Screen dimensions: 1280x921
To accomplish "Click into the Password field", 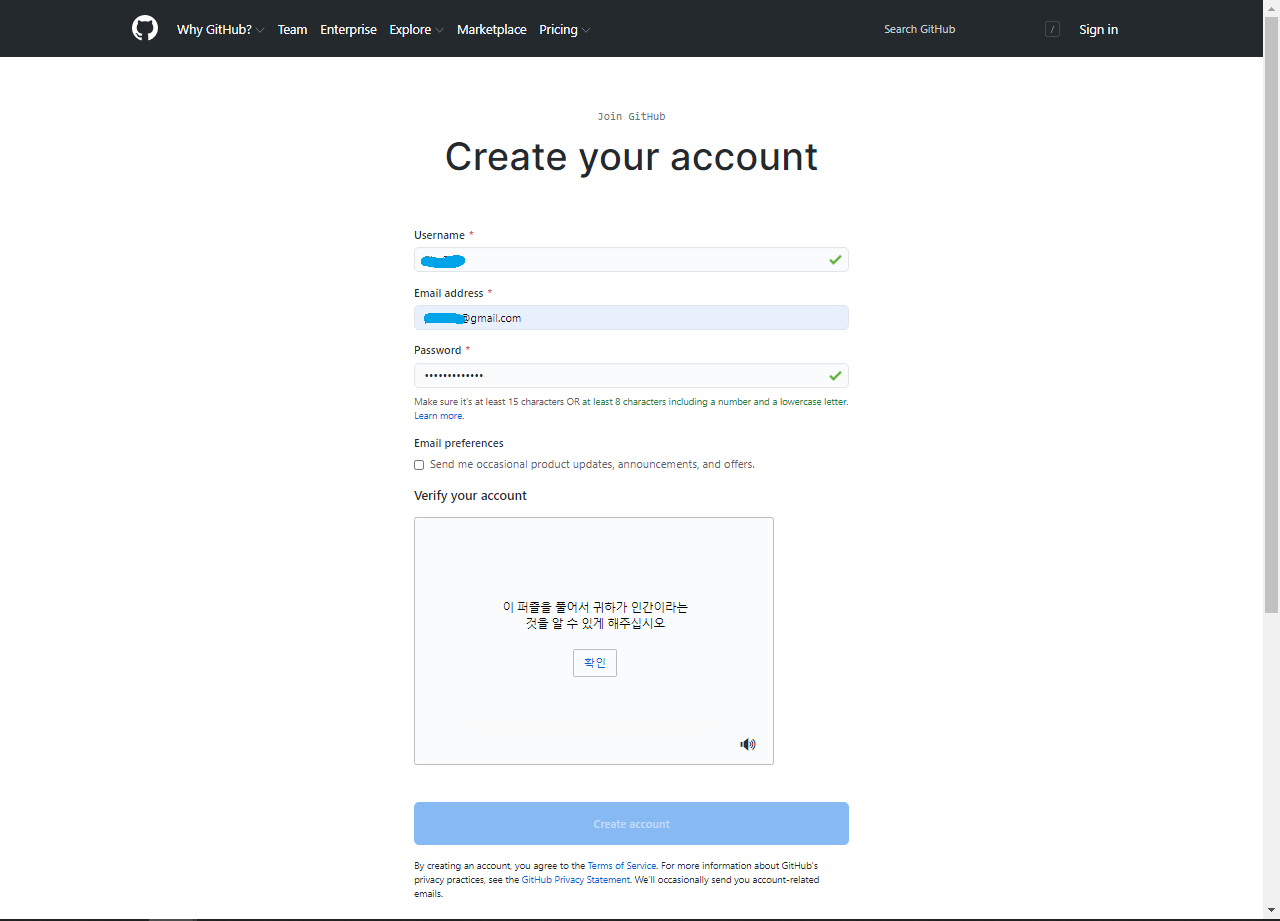I will pos(631,375).
